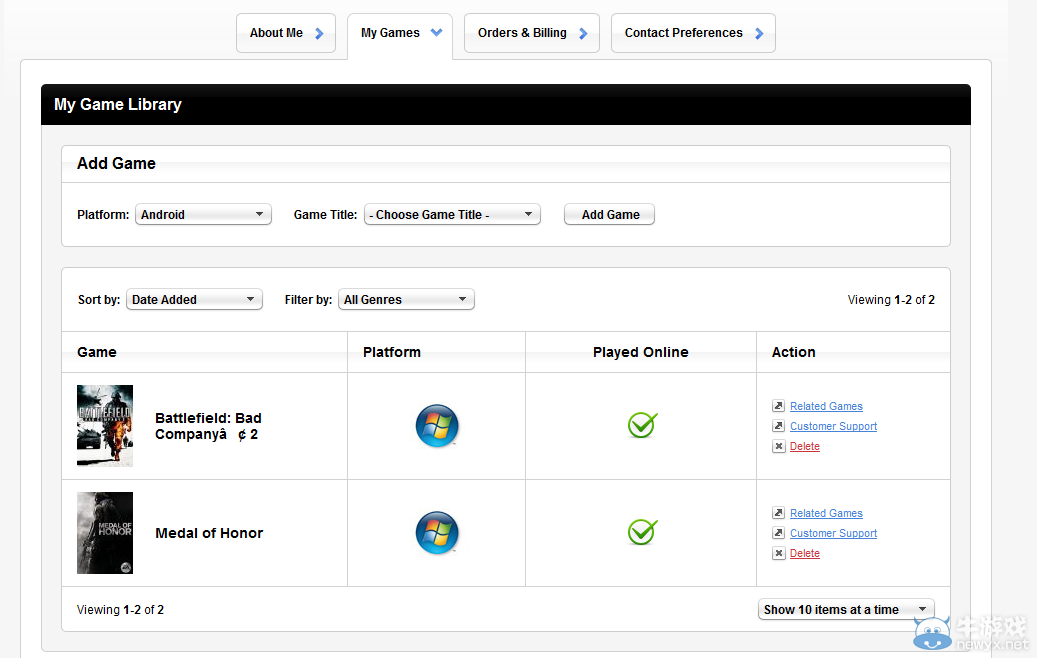Open the Platform dropdown showing Android
1037x658 pixels.
click(204, 214)
